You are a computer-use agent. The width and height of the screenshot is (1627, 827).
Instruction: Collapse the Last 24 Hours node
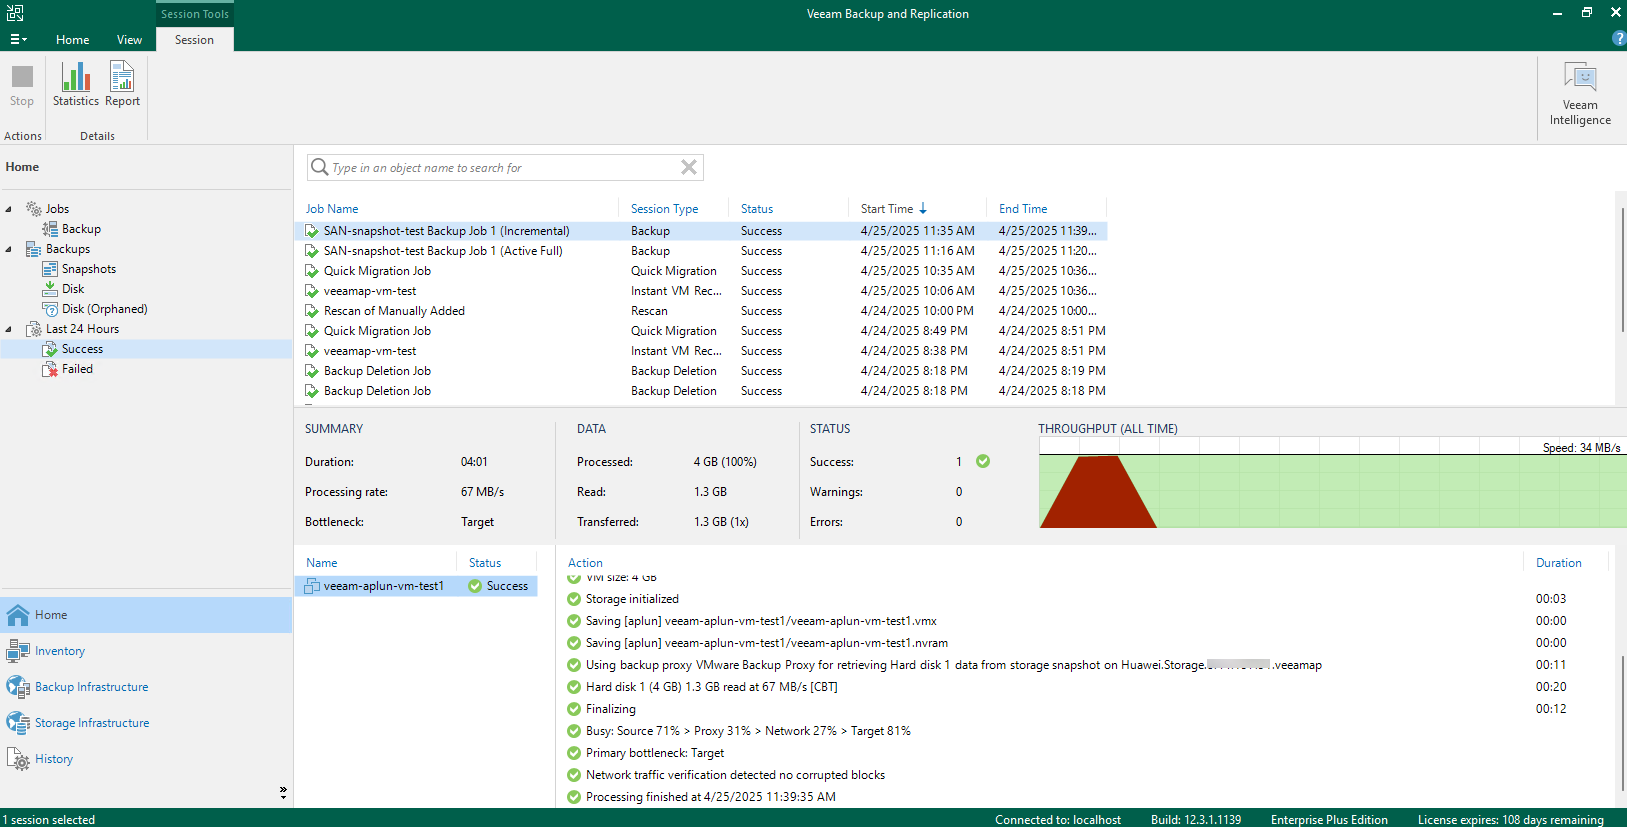[9, 329]
